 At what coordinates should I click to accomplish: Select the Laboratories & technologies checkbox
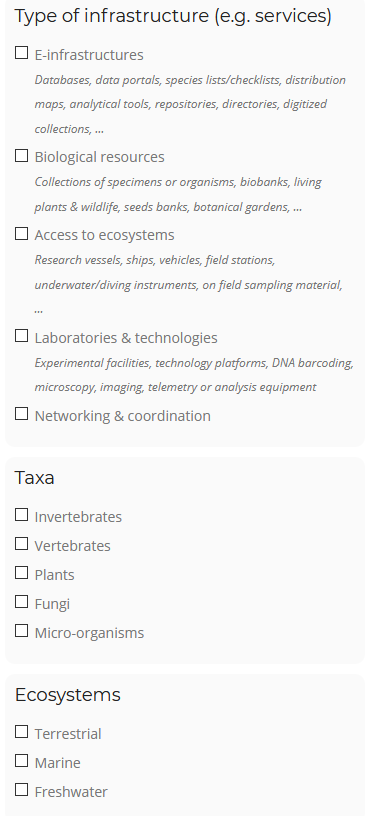pos(21,336)
